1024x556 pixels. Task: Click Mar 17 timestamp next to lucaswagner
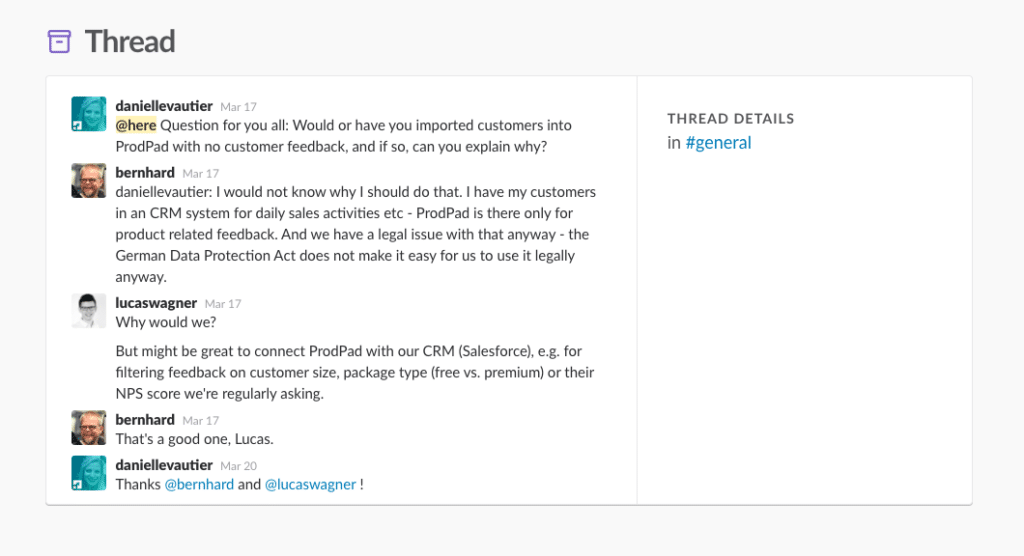coord(222,304)
